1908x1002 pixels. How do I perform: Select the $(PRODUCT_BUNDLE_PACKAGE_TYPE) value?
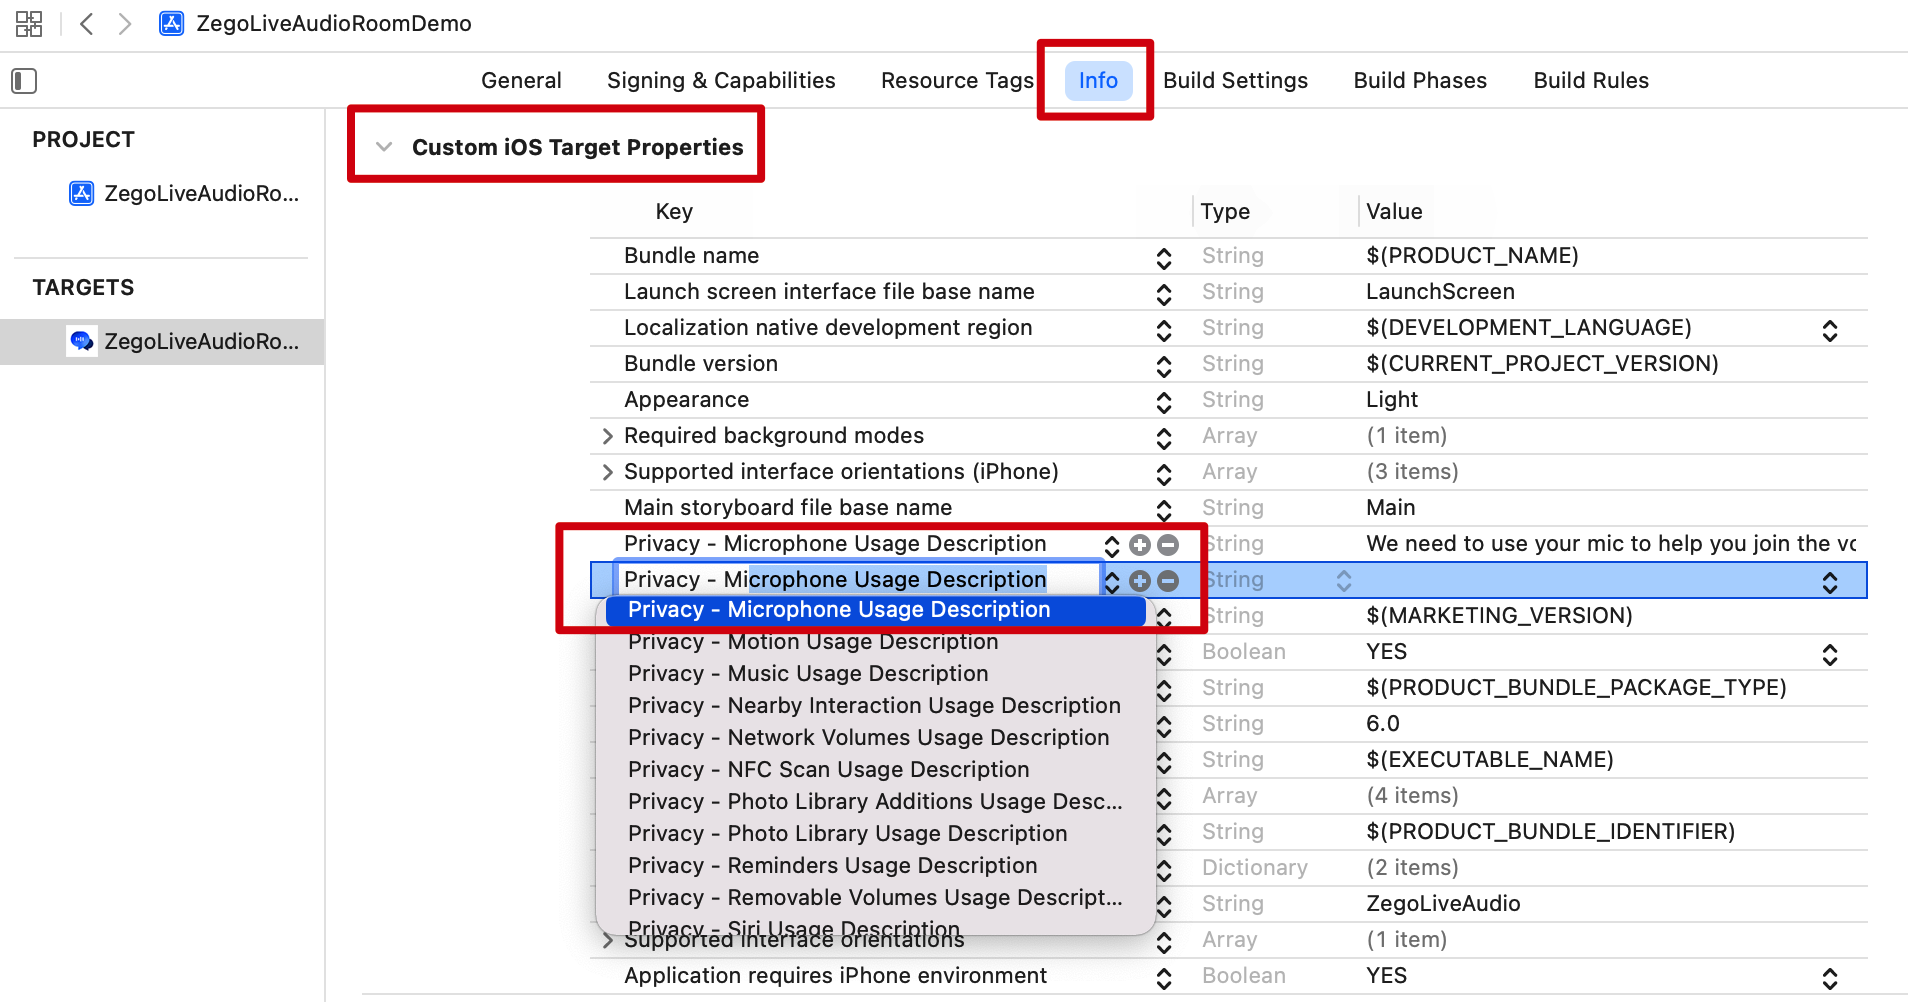[x=1576, y=688]
